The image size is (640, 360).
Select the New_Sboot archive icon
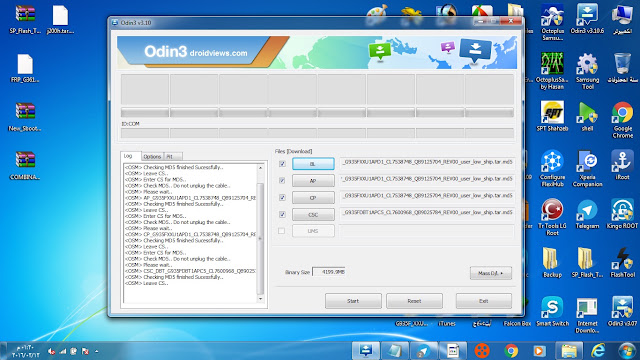coord(25,116)
